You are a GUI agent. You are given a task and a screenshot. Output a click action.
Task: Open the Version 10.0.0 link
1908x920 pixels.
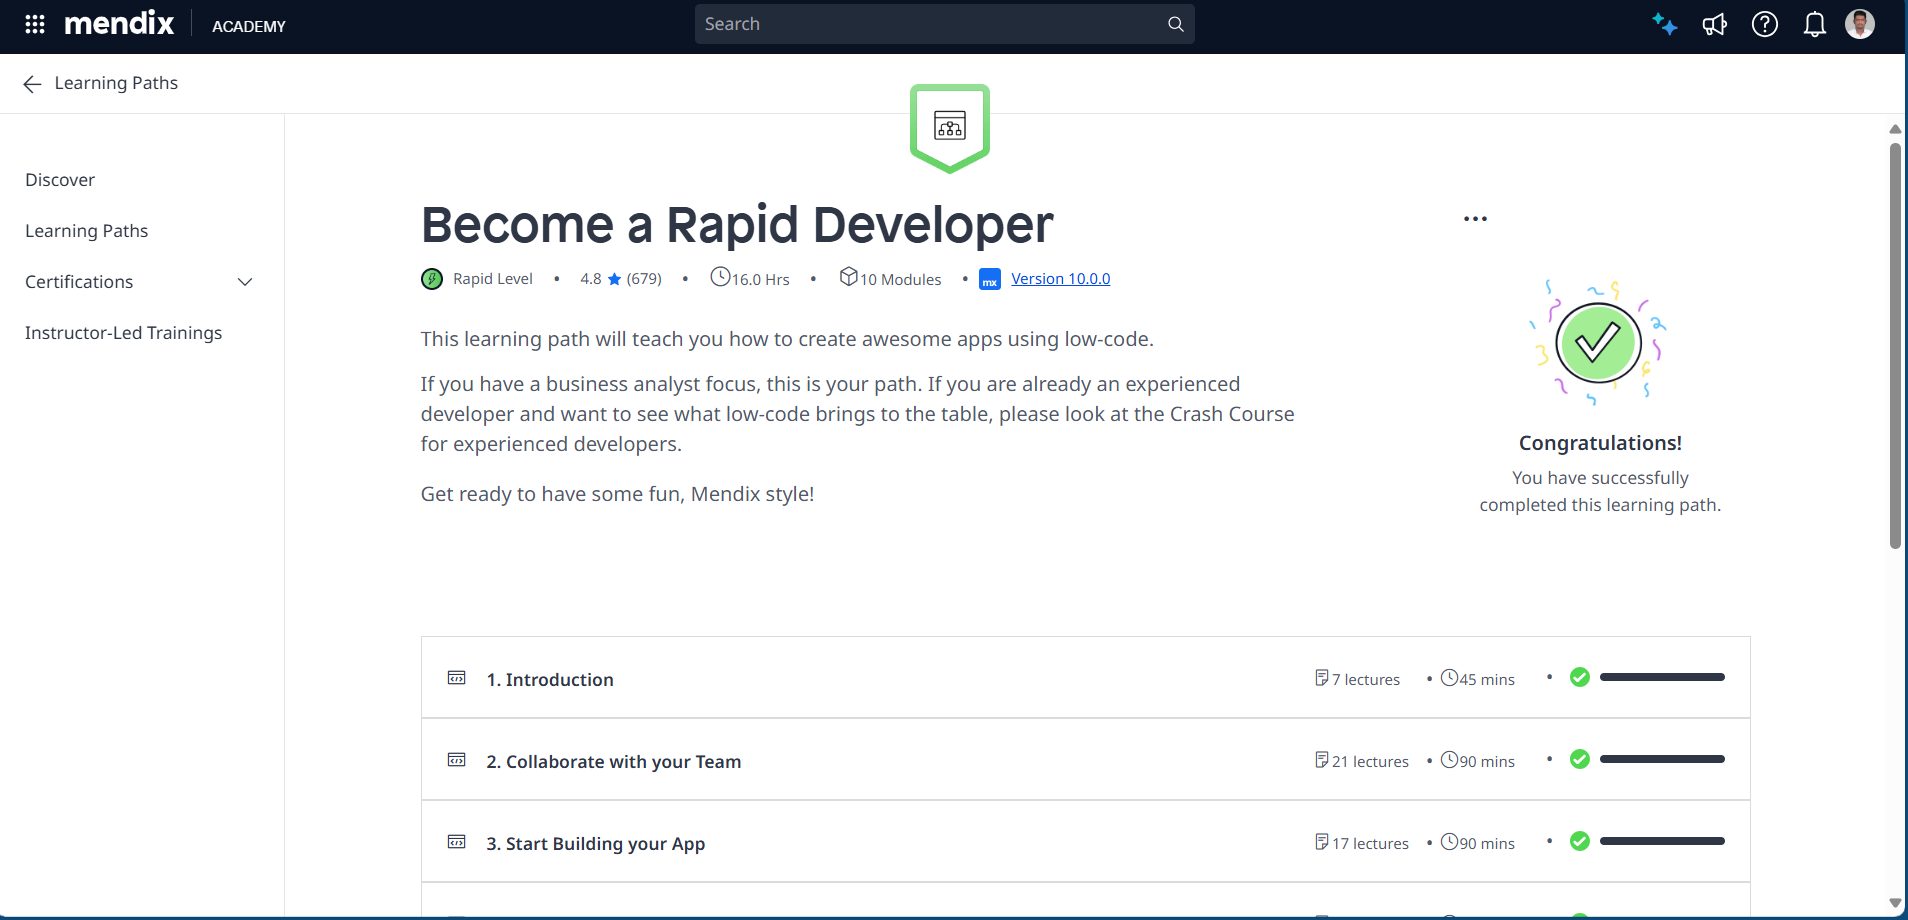1061,278
